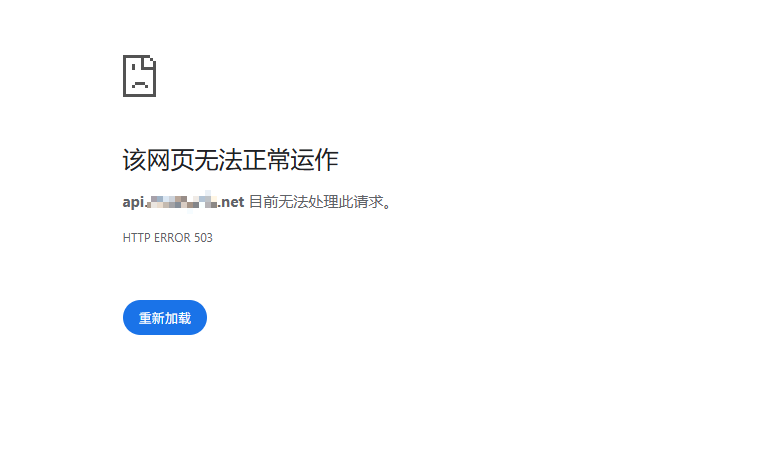The height and width of the screenshot is (449, 766).
Task: Click the words 目前 after the domain name
Action: point(263,202)
